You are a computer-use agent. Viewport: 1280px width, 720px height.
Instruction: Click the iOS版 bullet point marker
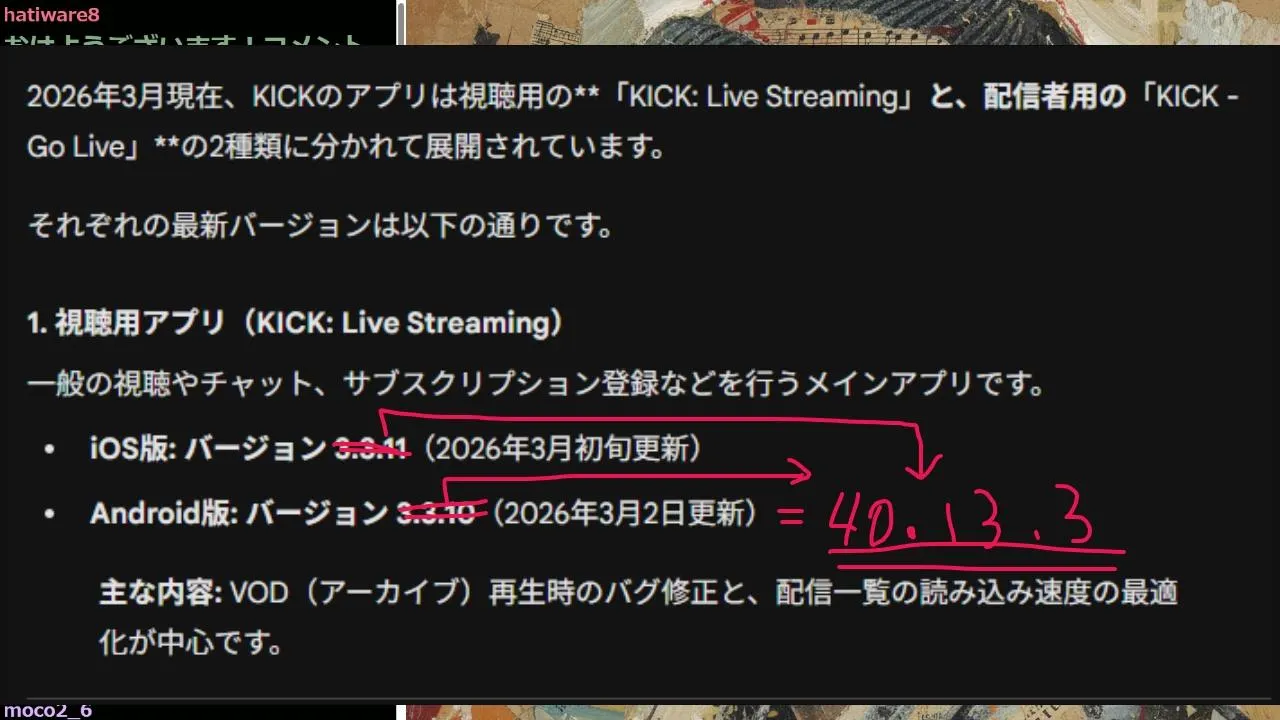[49, 449]
